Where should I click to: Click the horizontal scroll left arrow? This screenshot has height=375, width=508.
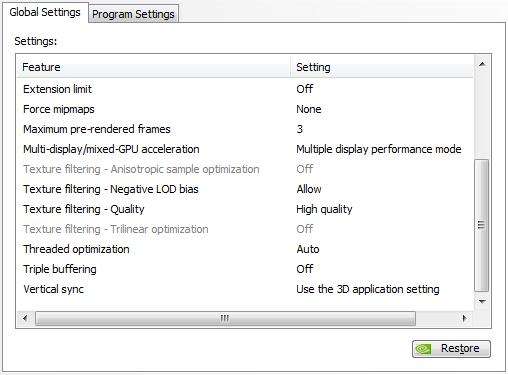(25, 318)
